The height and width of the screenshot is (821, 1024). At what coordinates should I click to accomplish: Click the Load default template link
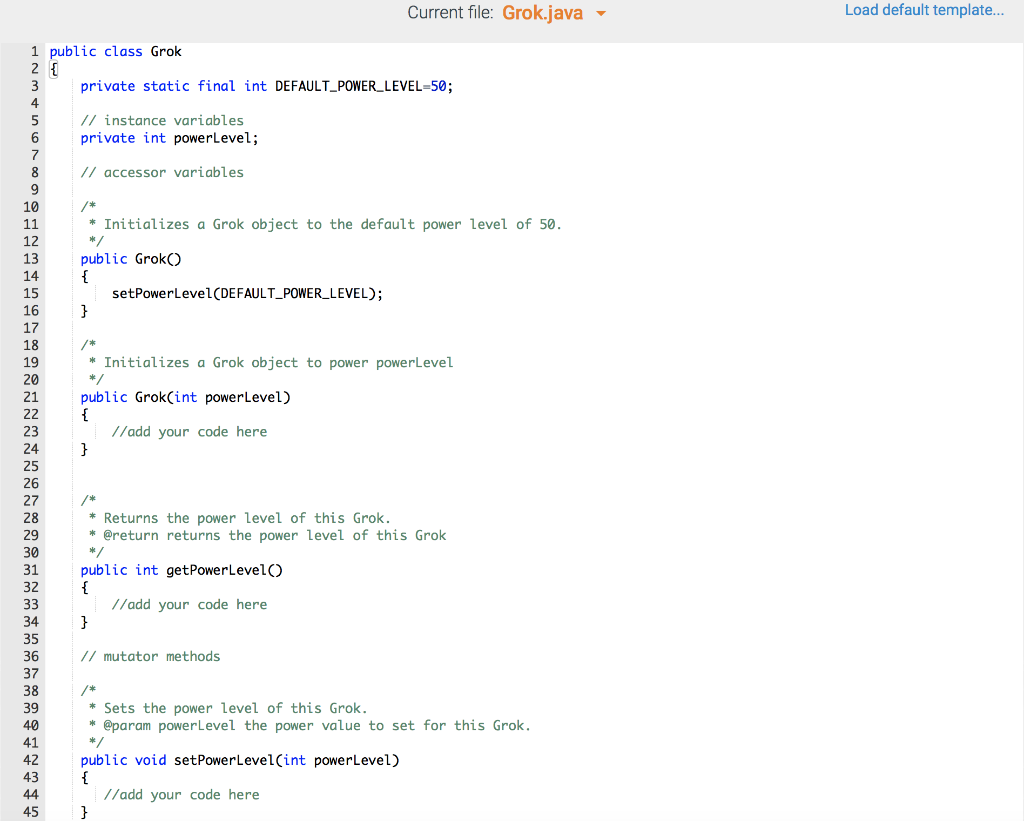coord(923,10)
